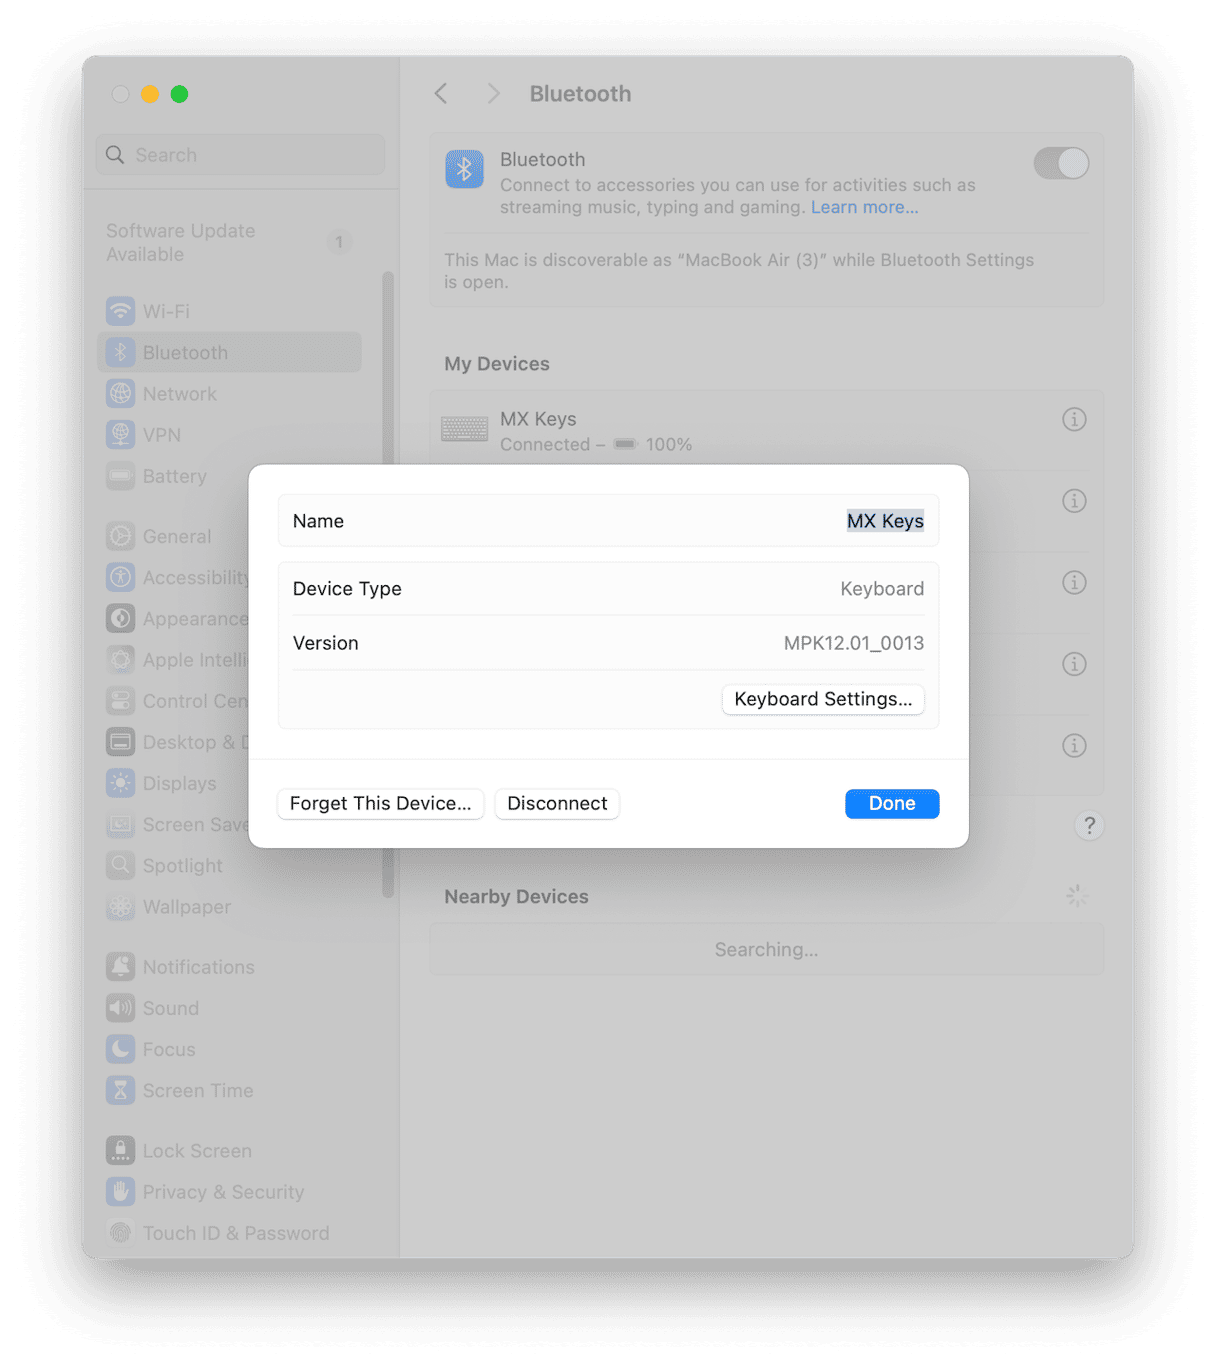This screenshot has height=1367, width=1216.
Task: Open Apple Intelligence icon
Action: [x=120, y=659]
